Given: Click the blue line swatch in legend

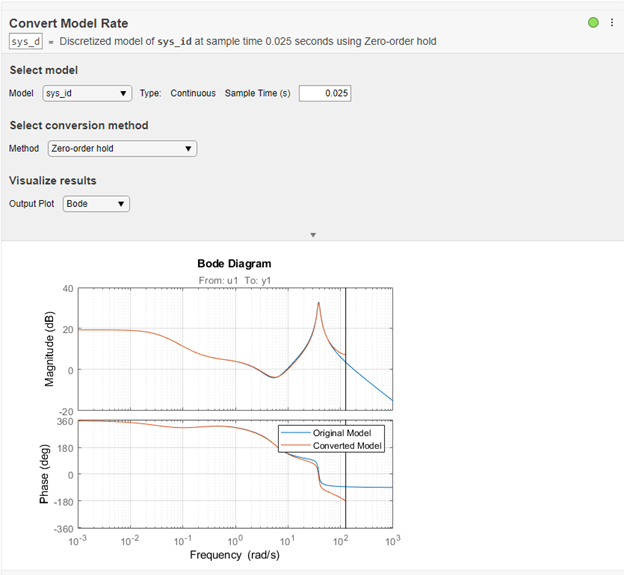Looking at the screenshot, I should (x=297, y=433).
